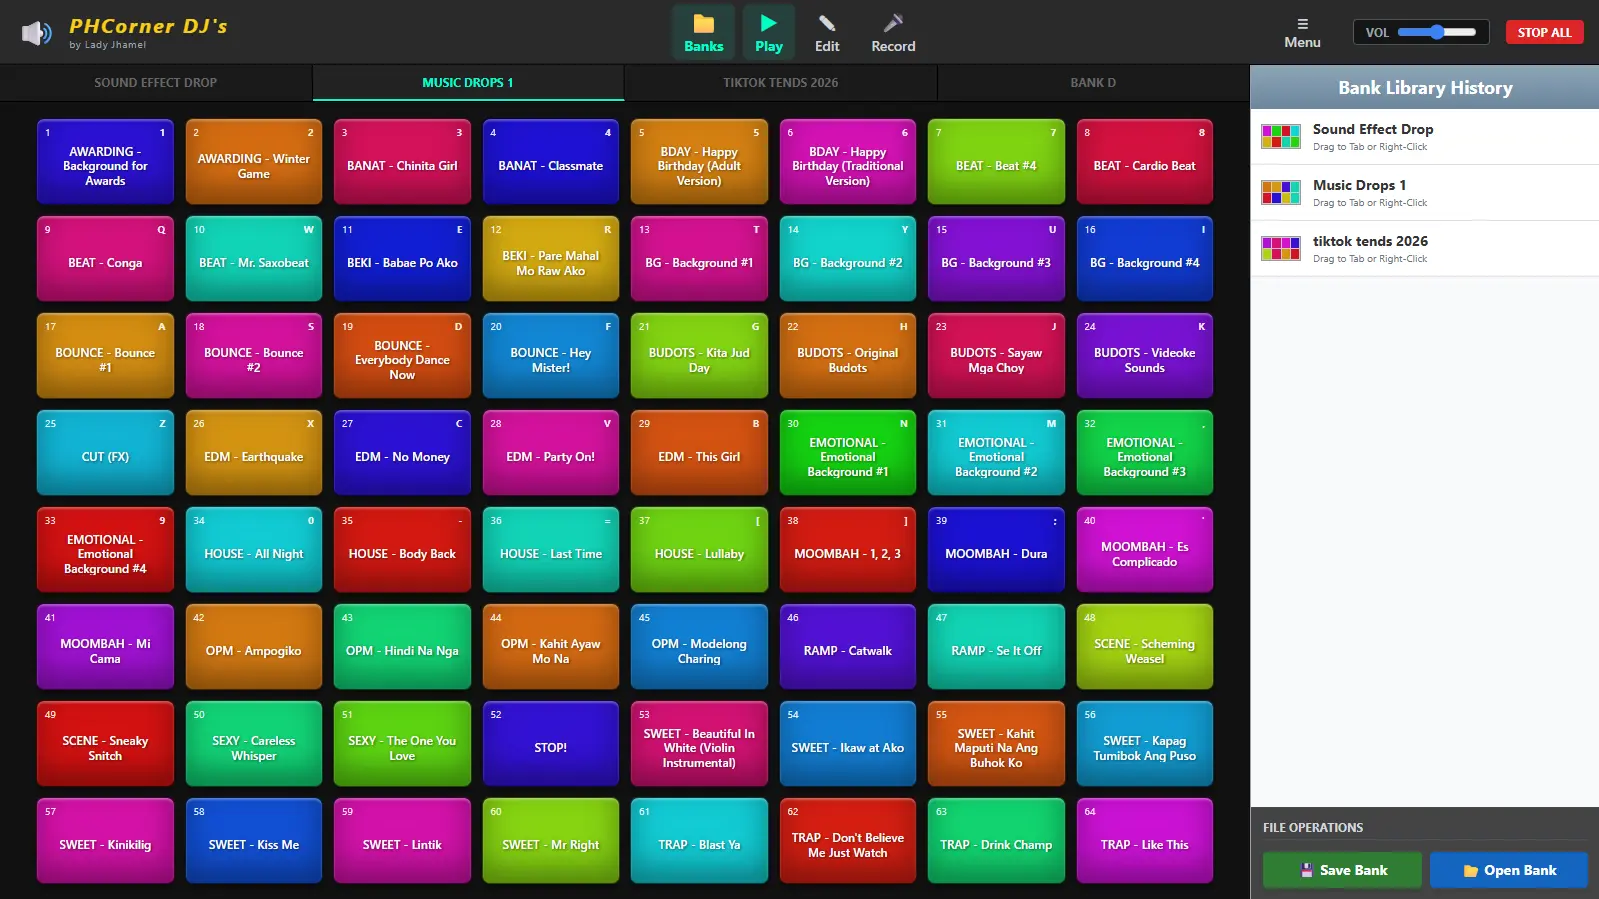Select Music Drops 1 bank thumbnail
The image size is (1599, 899).
(x=1280, y=192)
